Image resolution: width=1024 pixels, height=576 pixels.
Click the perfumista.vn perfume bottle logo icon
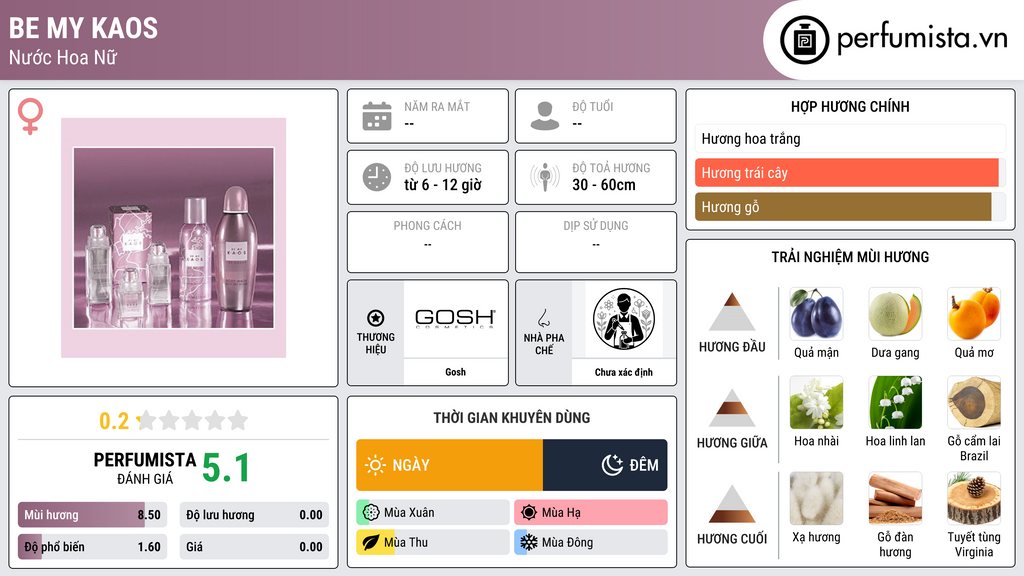tap(804, 40)
